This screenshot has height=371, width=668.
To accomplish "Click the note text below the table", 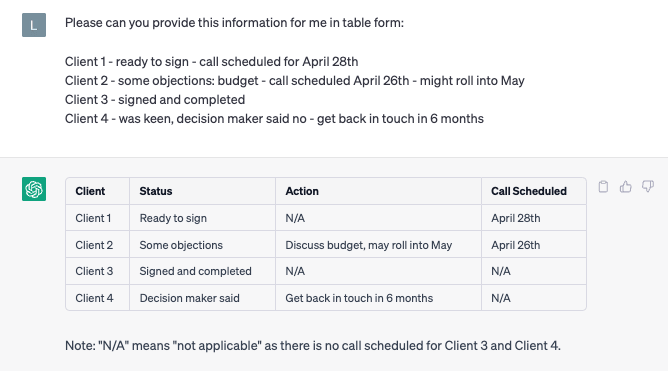I will (313, 345).
